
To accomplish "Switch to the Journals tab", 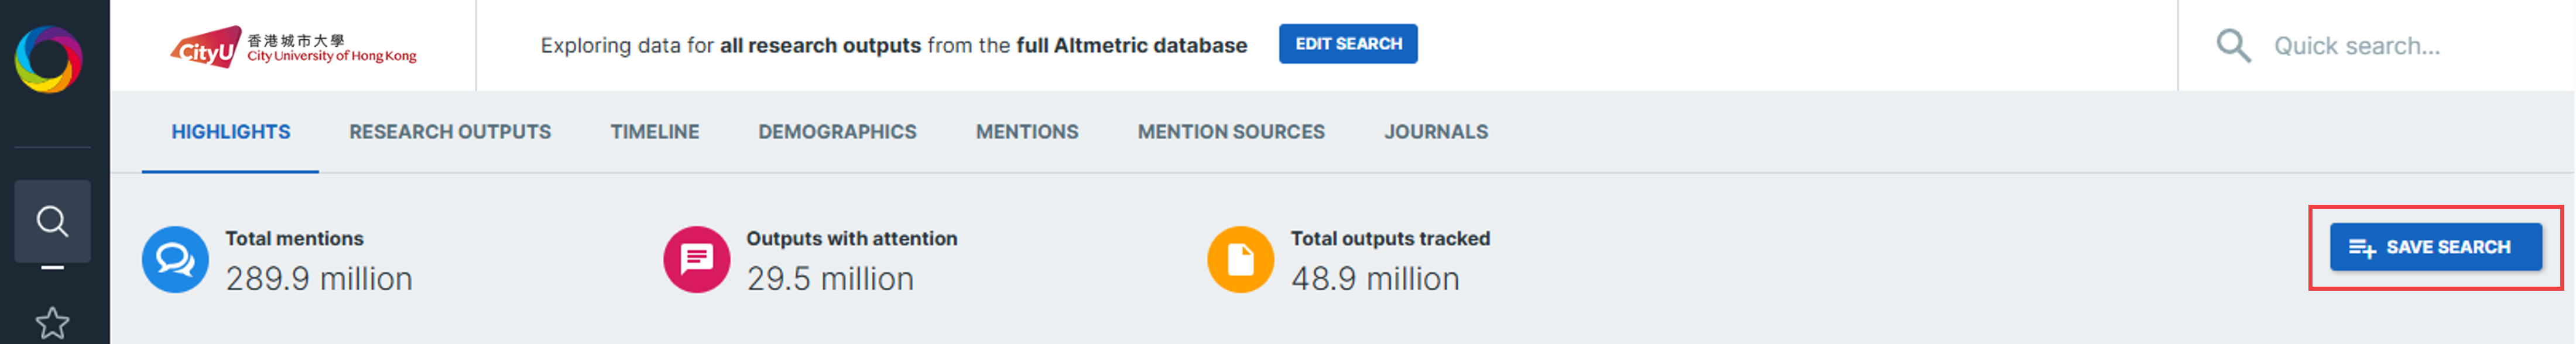I will (x=1435, y=132).
